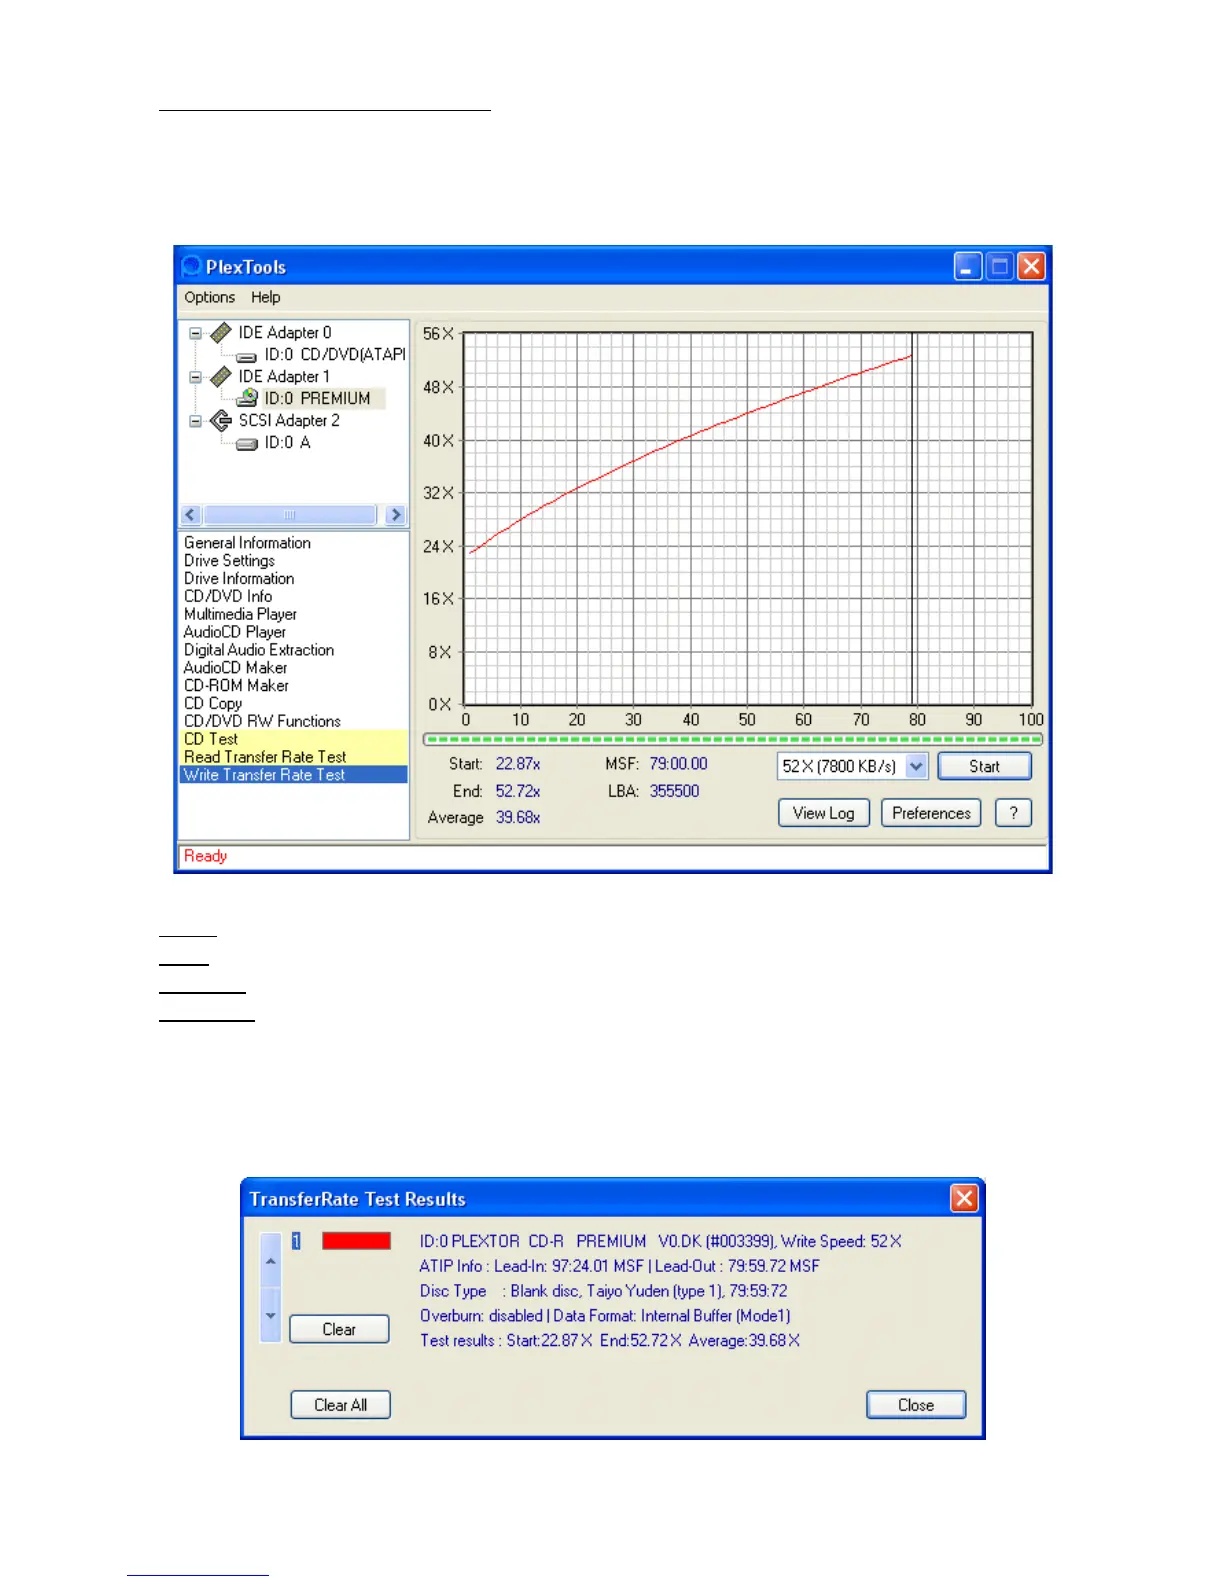Image resolution: width=1224 pixels, height=1584 pixels.
Task: Close the PlexTools window
Action: (x=1031, y=266)
